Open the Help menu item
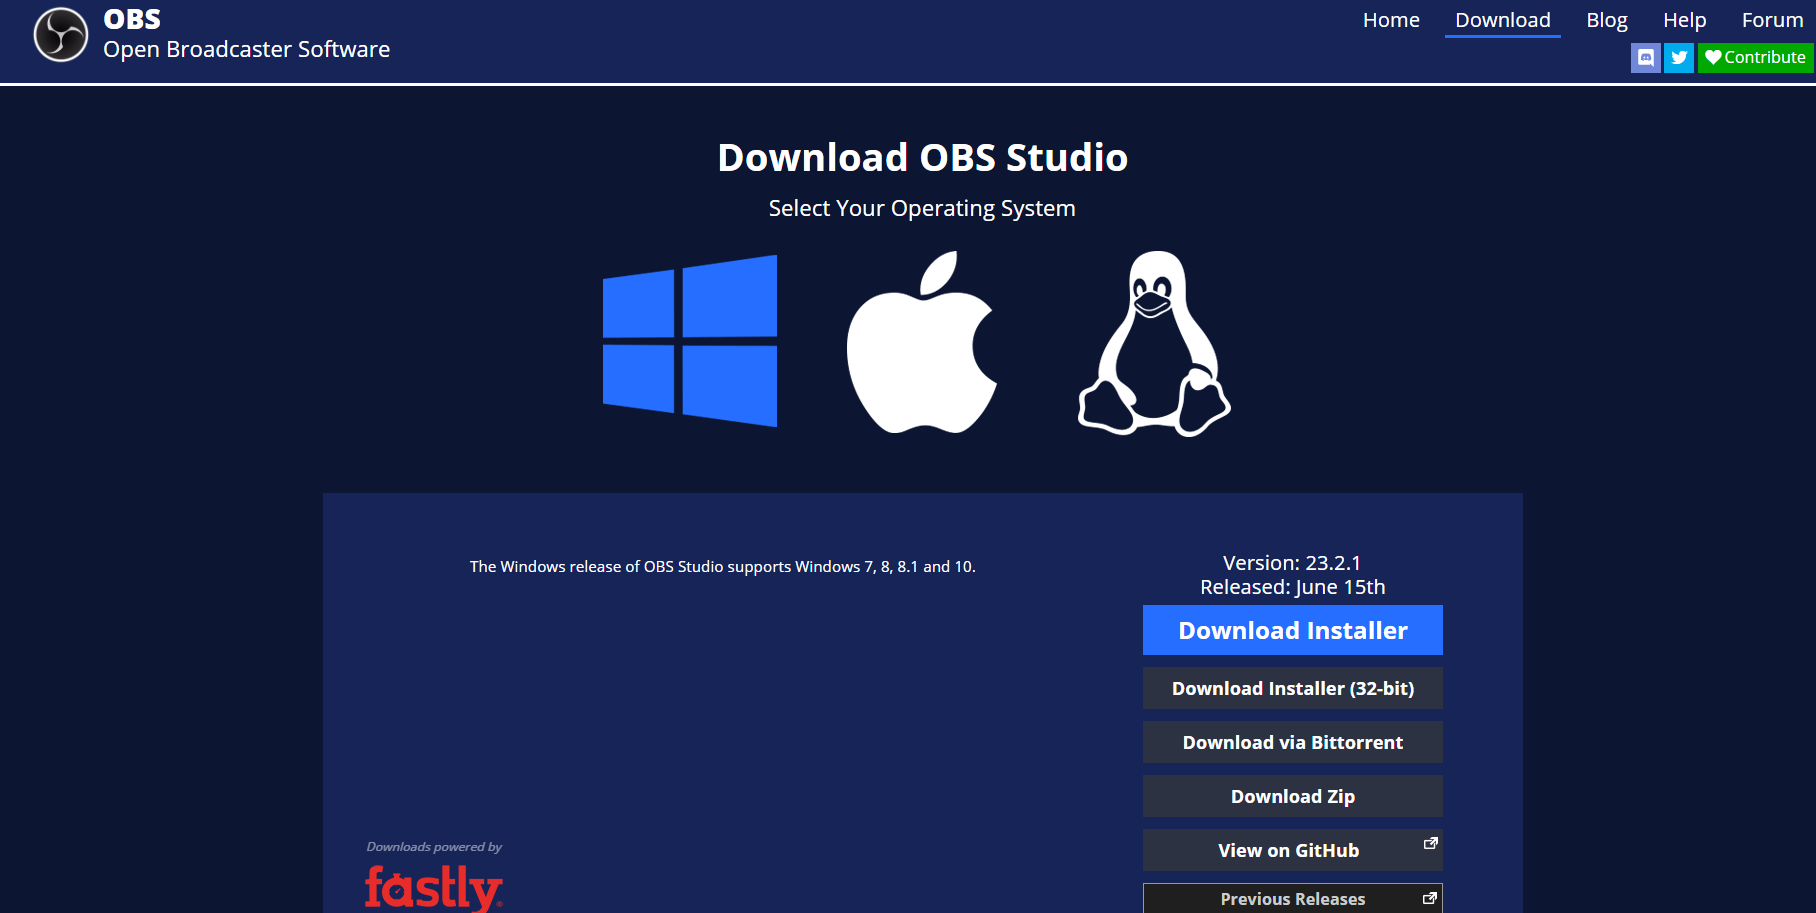1816x913 pixels. [1685, 20]
